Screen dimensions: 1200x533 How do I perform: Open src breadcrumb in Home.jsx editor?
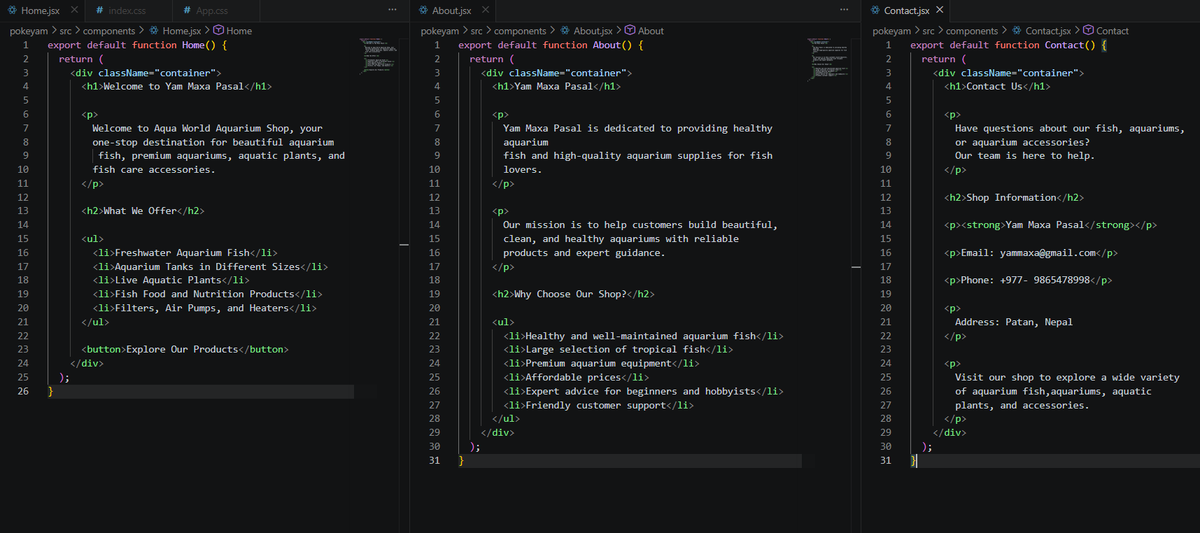[x=68, y=31]
